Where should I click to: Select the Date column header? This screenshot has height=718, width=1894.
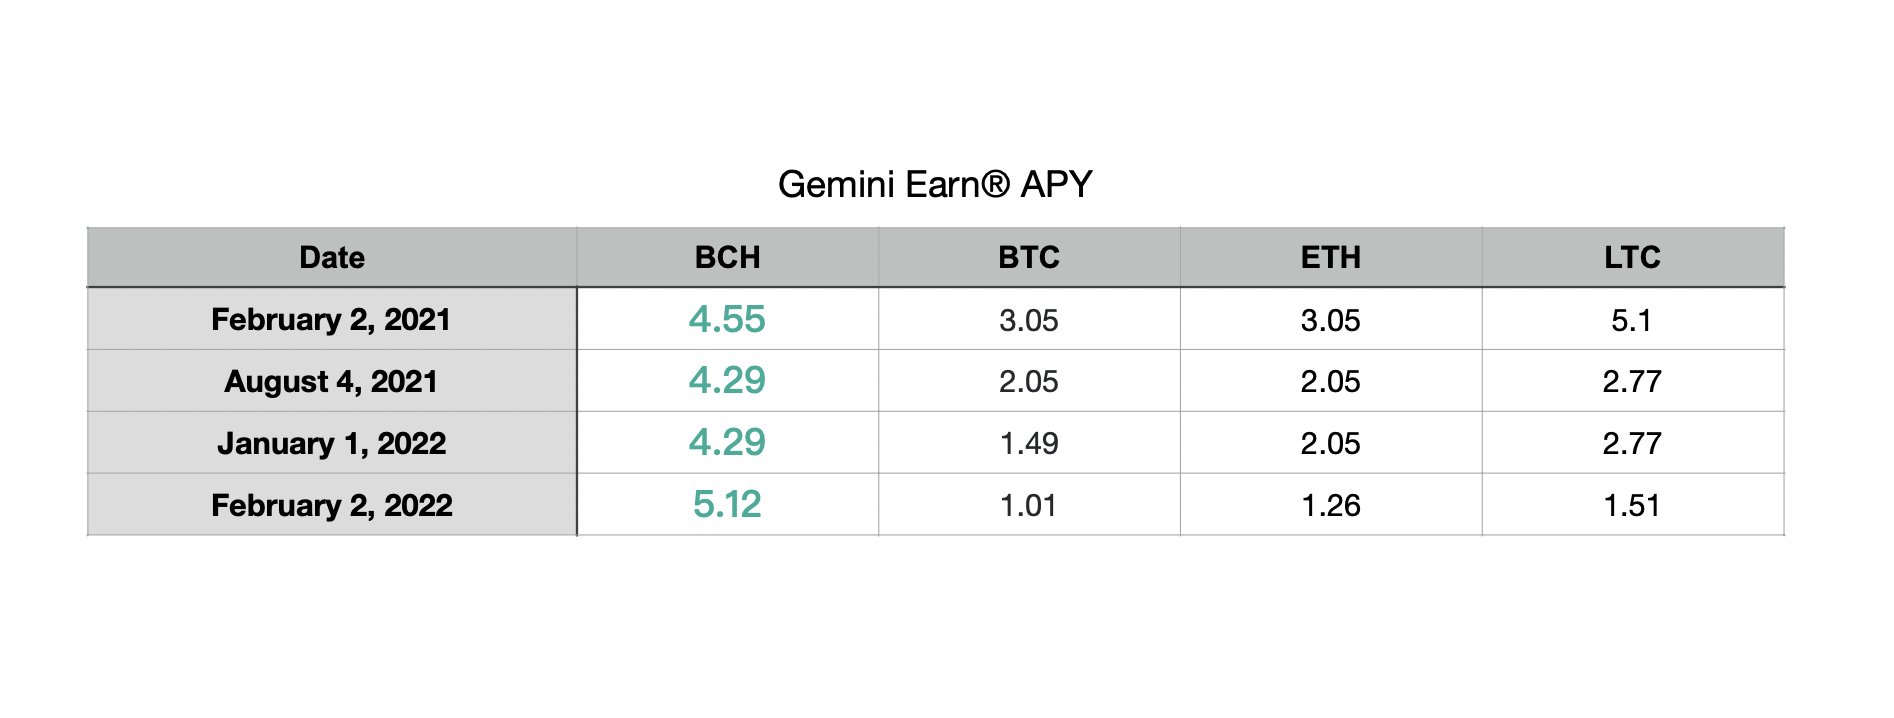(x=332, y=257)
